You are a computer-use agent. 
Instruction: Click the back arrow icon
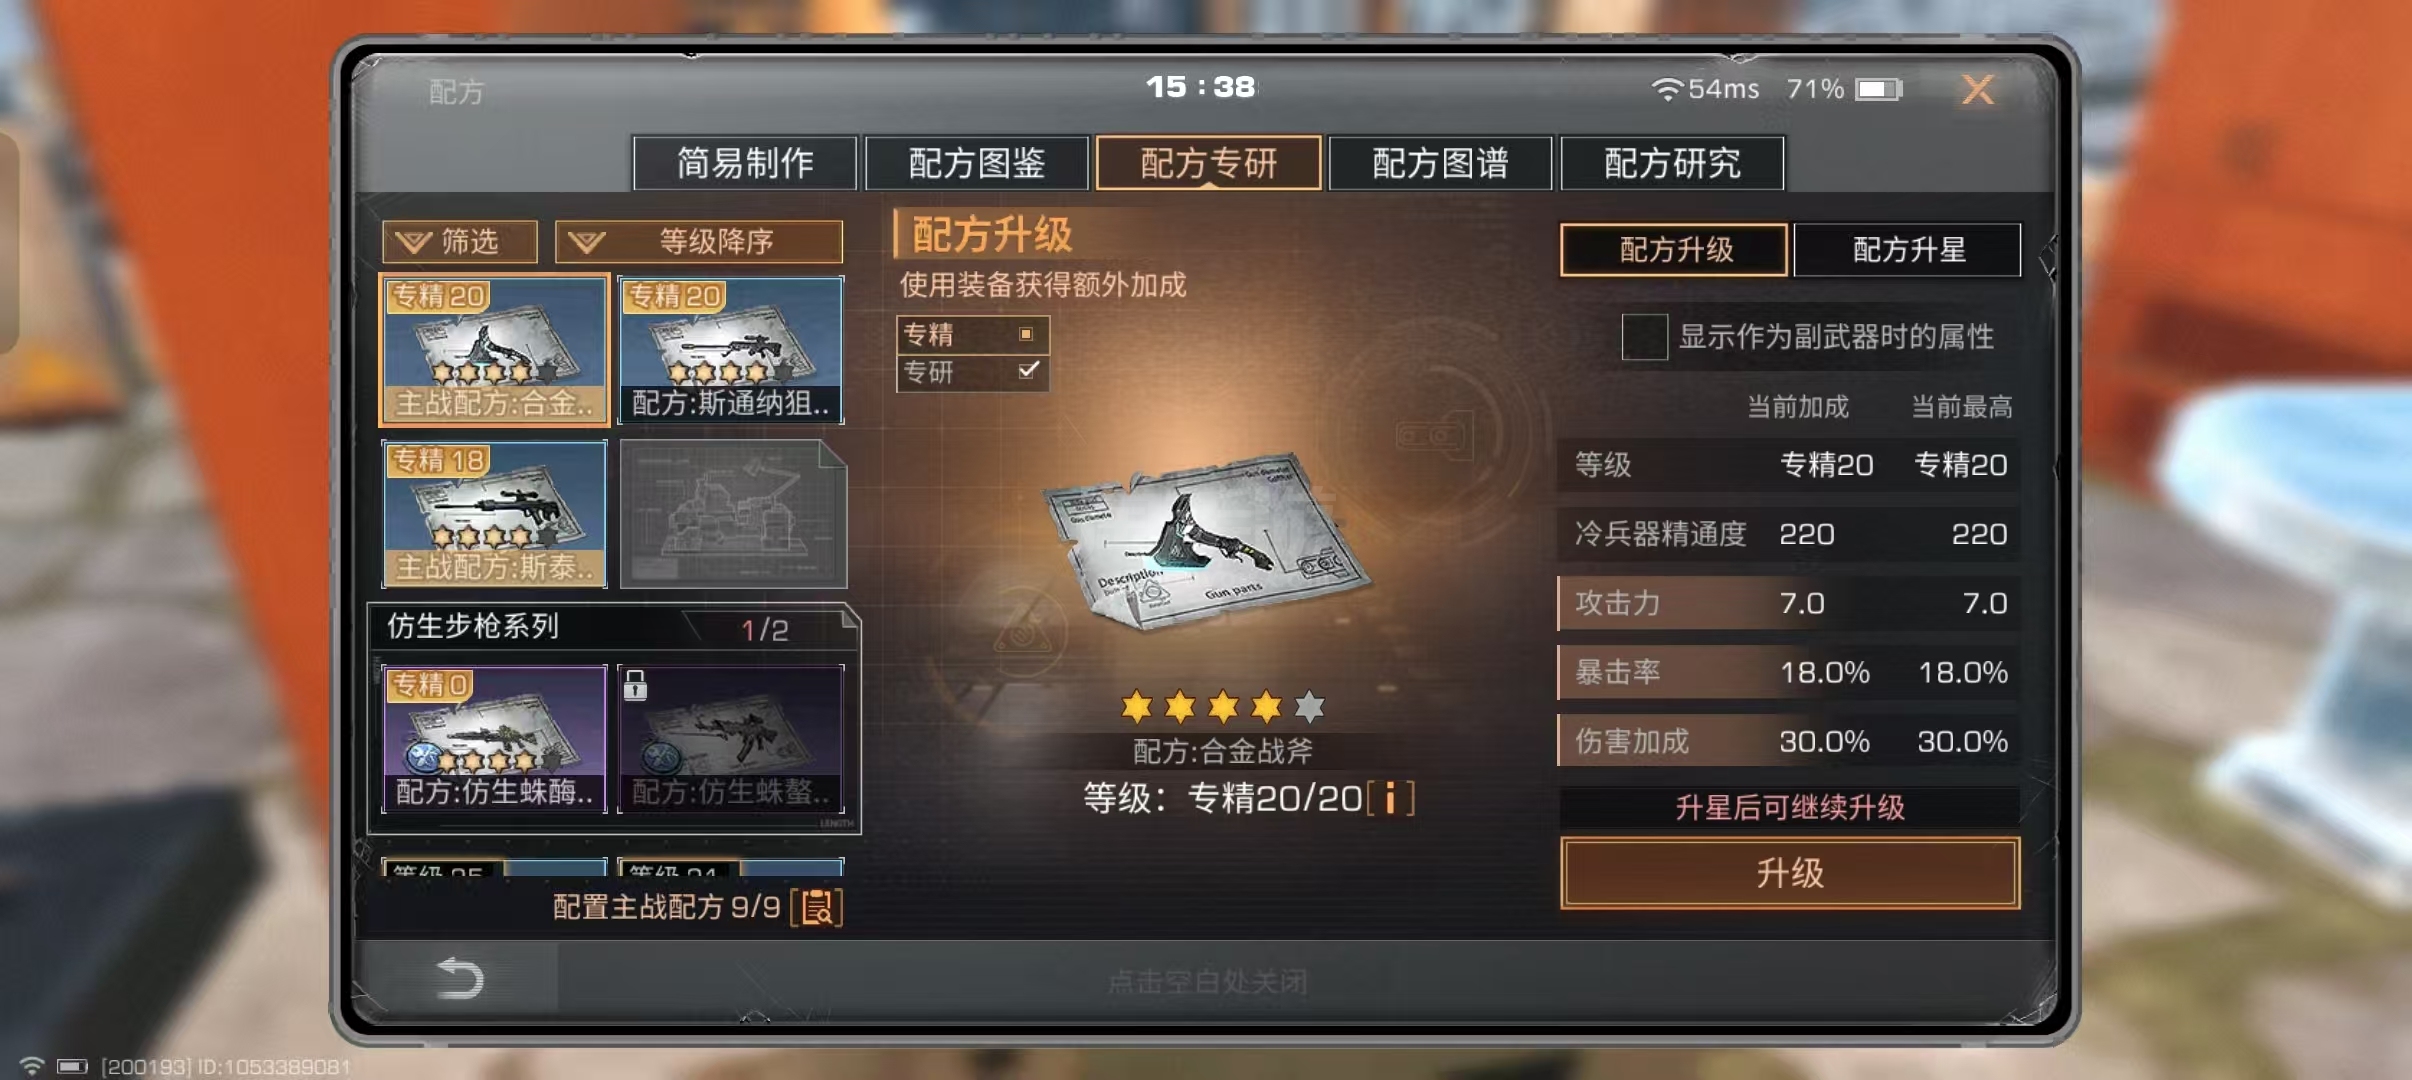tap(460, 977)
